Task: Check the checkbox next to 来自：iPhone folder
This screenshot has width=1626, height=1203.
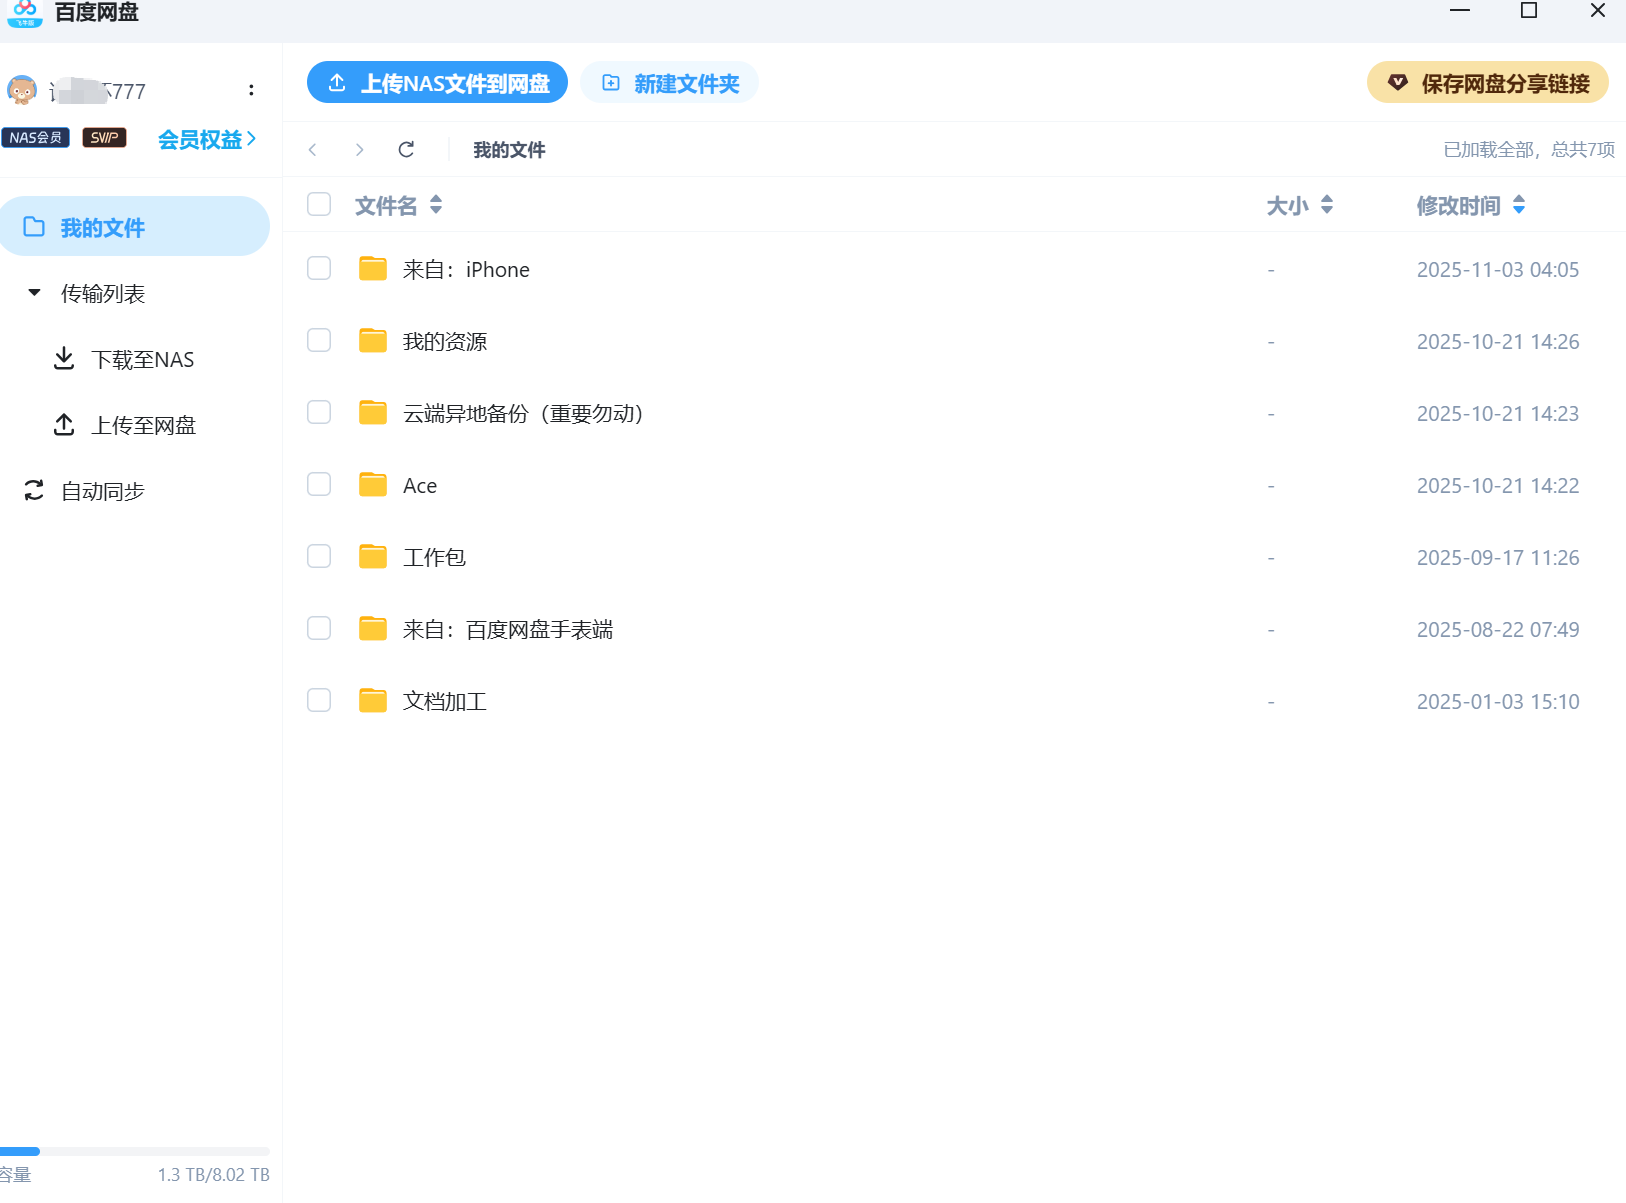Action: pyautogui.click(x=318, y=268)
